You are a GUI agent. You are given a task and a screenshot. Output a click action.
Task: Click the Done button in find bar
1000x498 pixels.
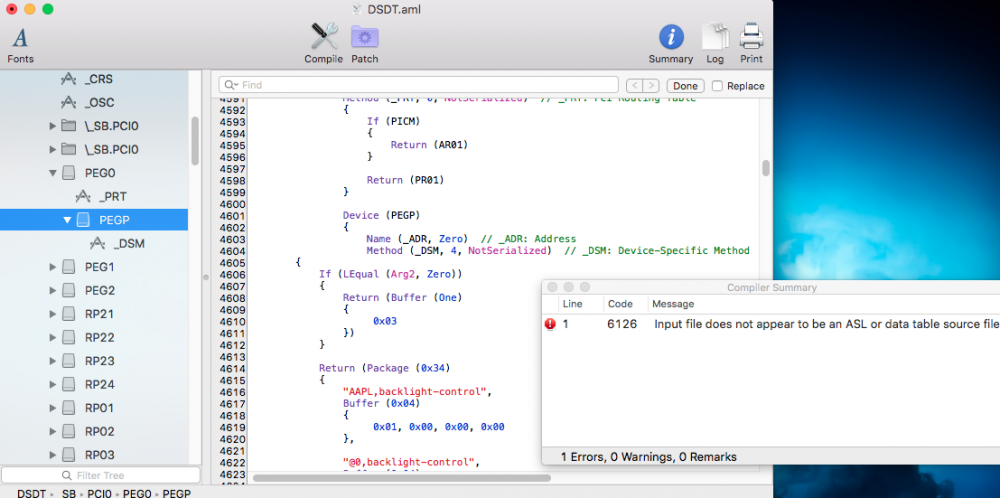[686, 85]
